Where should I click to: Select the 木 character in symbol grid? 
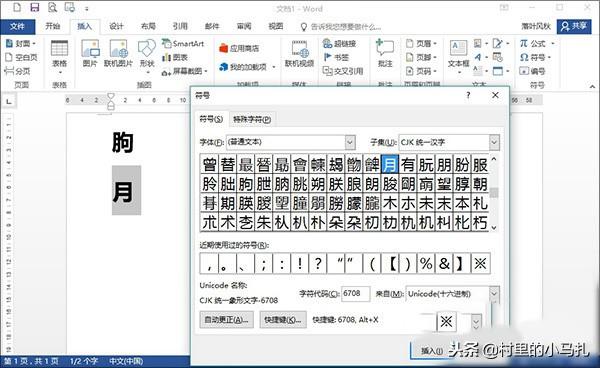390,203
